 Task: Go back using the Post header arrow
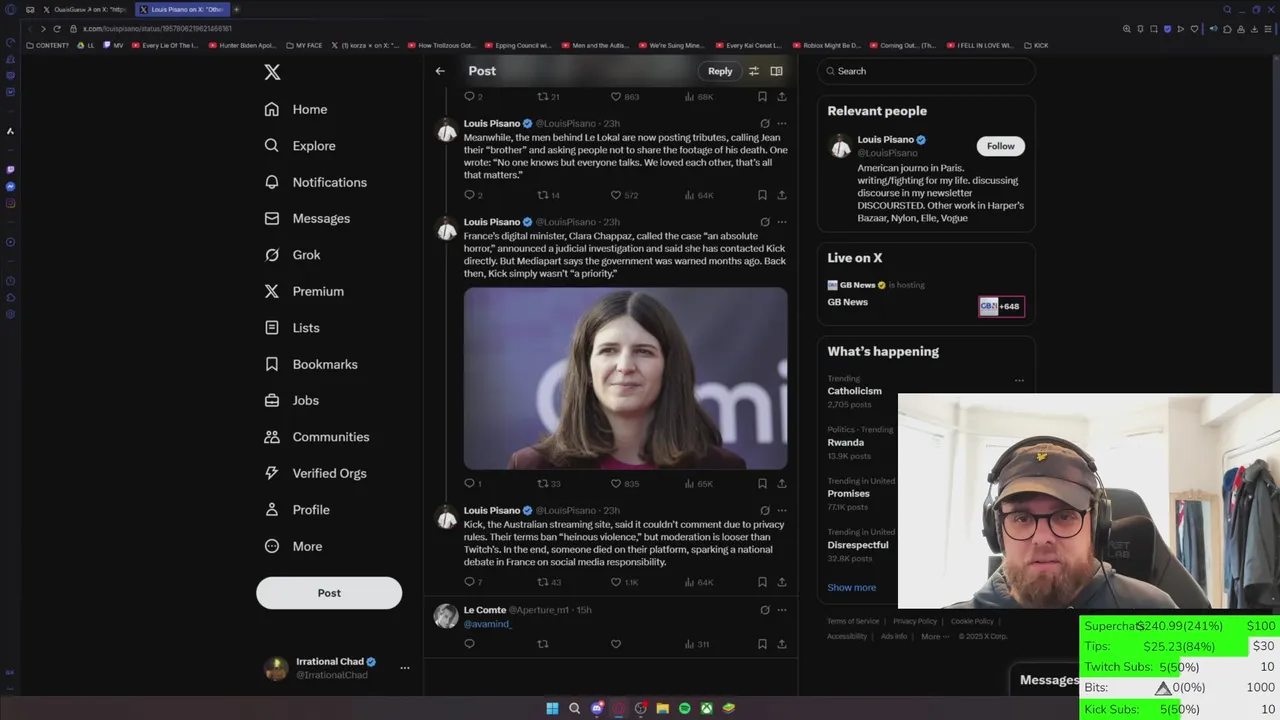click(x=440, y=71)
